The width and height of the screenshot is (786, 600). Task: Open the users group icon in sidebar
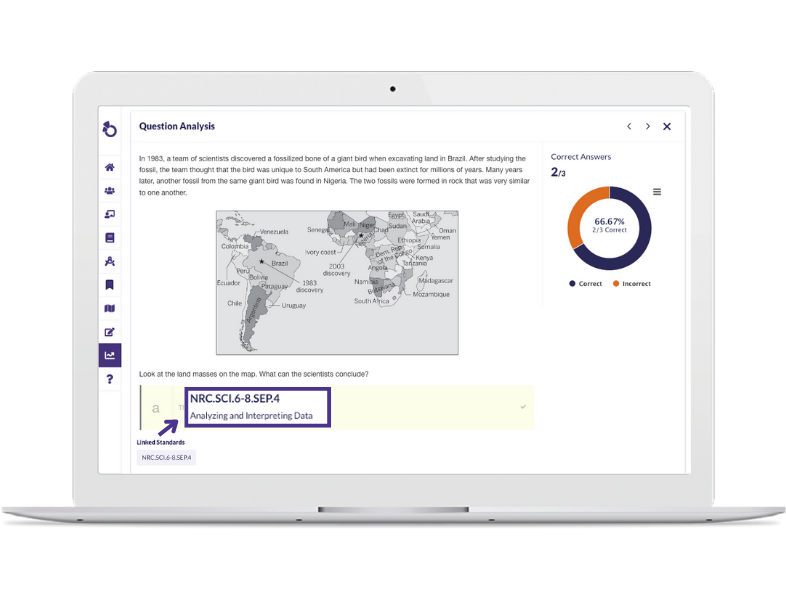pyautogui.click(x=110, y=191)
